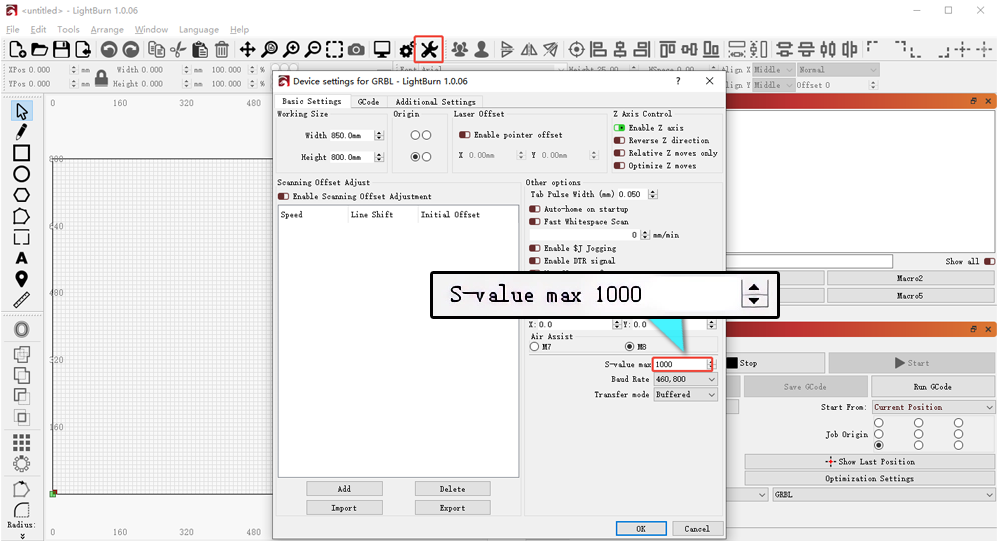Toggle Fast Whitespace Scan option
The width and height of the screenshot is (998, 541).
point(535,222)
